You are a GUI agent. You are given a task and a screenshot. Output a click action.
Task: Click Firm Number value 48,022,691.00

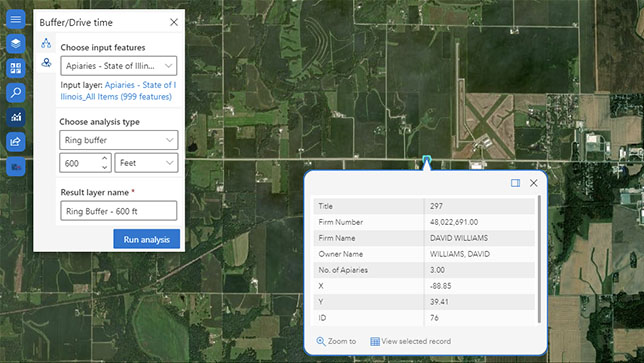tap(454, 222)
